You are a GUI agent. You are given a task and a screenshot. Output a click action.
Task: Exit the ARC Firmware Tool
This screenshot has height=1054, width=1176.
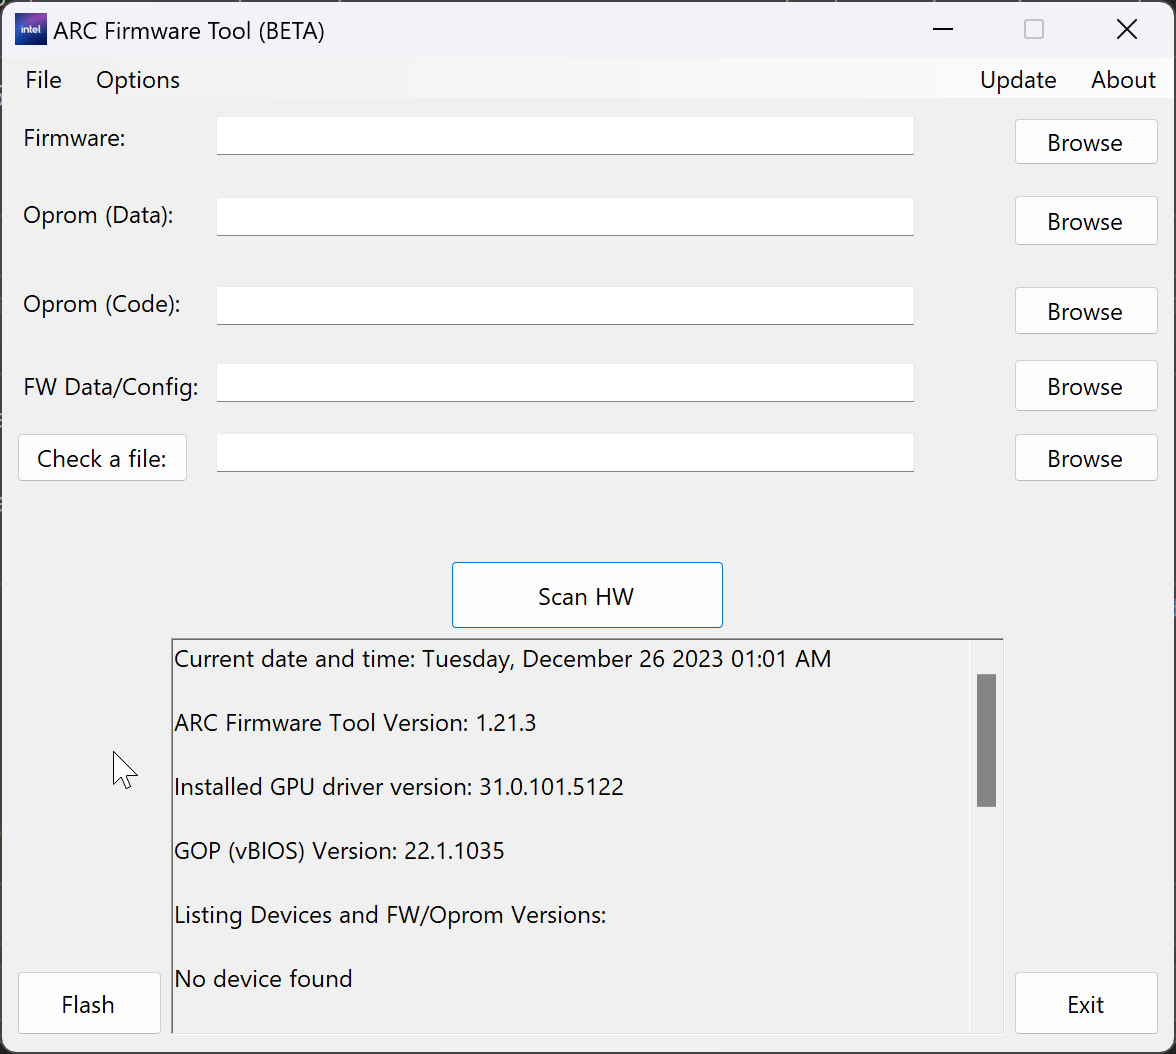coord(1085,1003)
